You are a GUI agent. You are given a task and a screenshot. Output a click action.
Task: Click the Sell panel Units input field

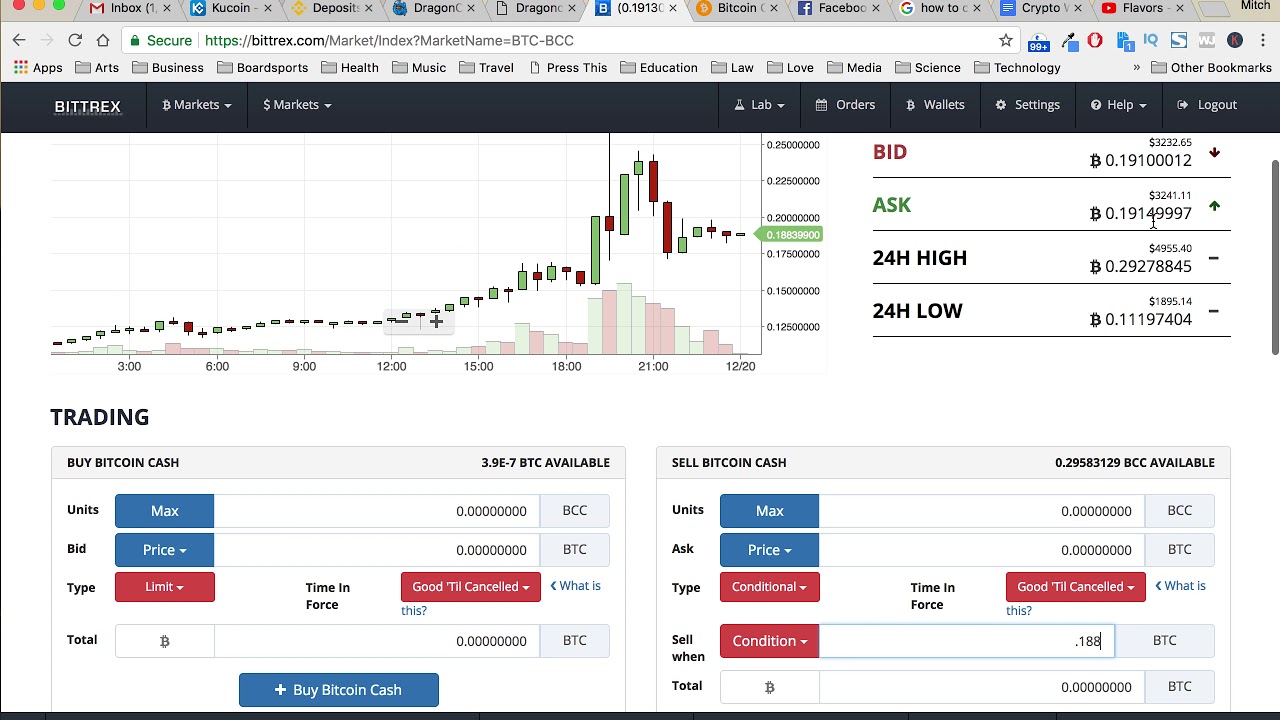pos(982,511)
